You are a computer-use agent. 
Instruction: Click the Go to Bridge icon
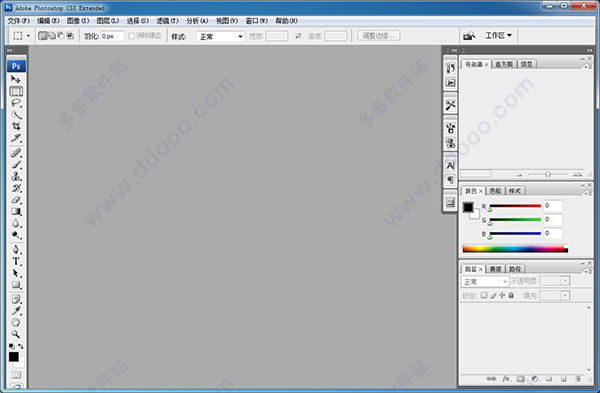coord(469,36)
